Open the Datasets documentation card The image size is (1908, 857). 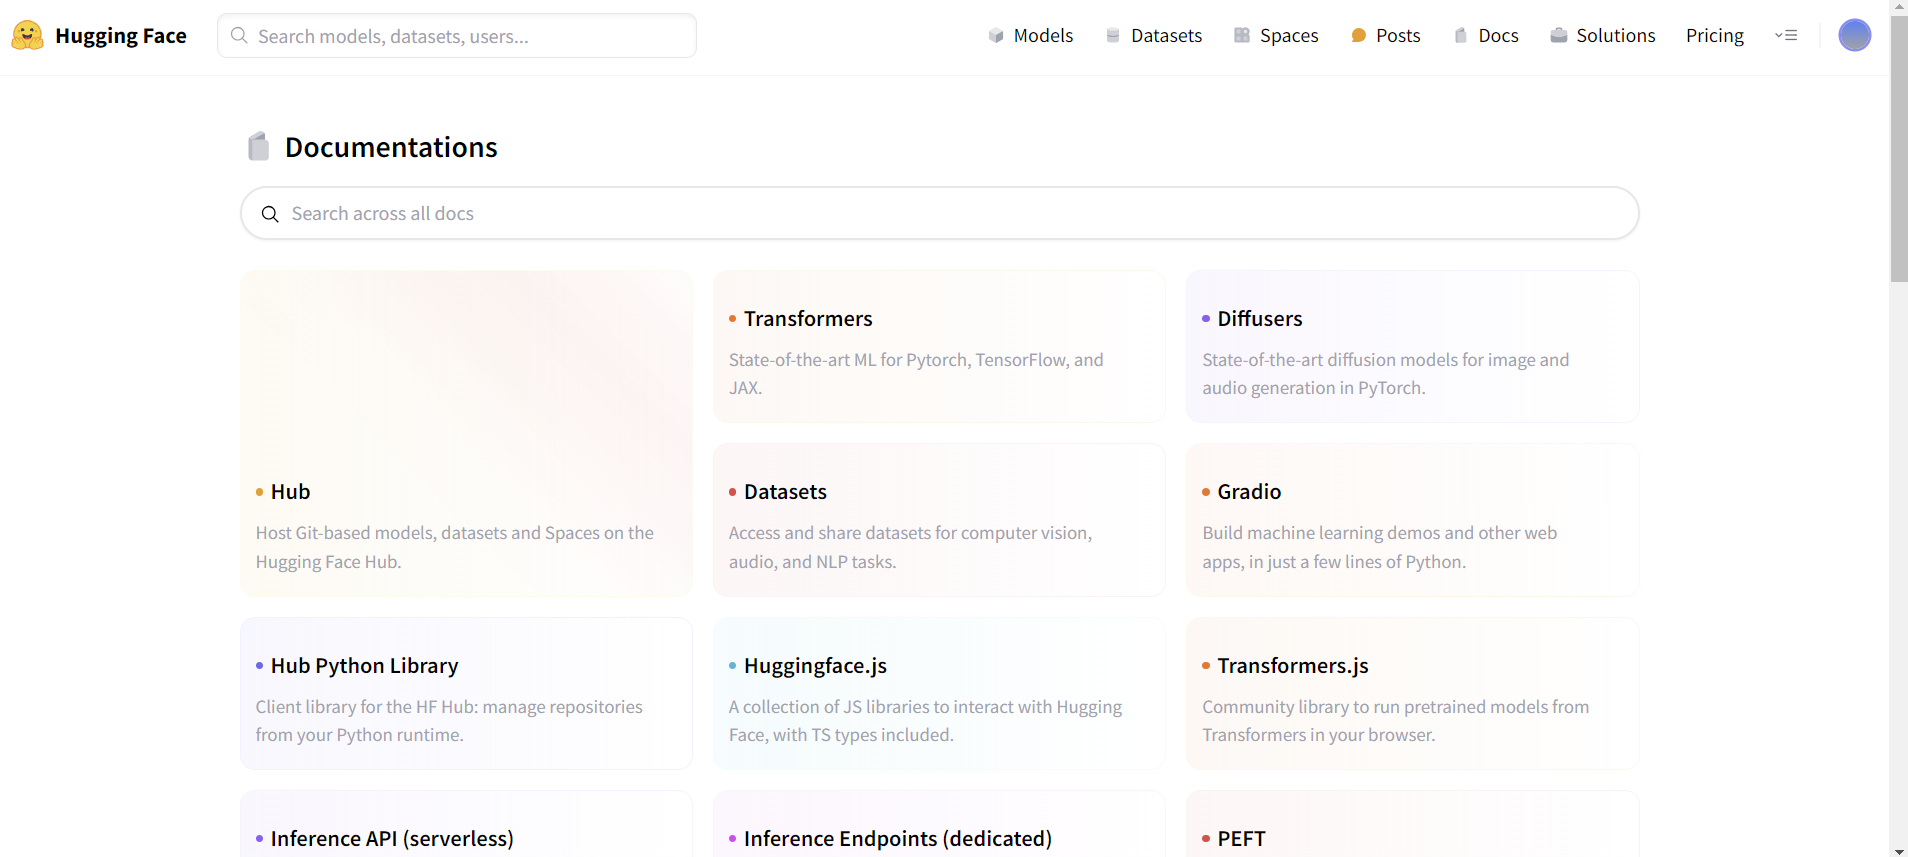click(x=939, y=520)
